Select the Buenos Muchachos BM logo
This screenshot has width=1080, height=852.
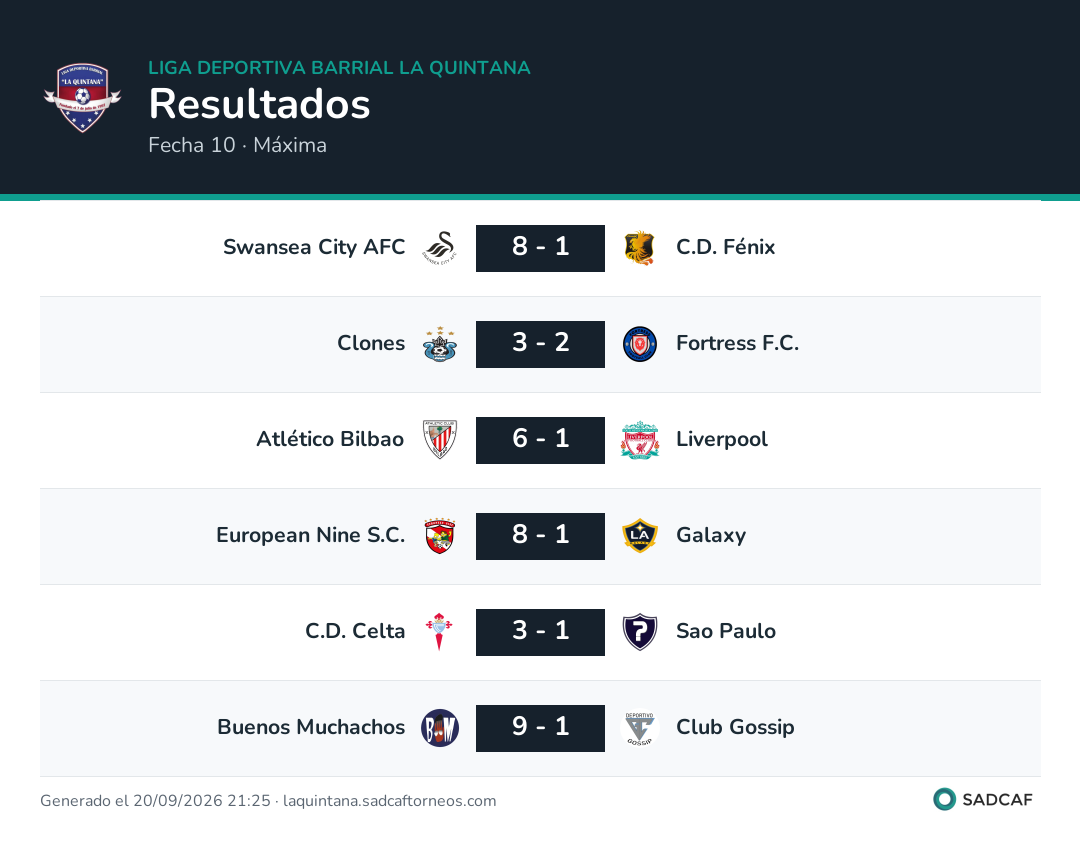439,728
